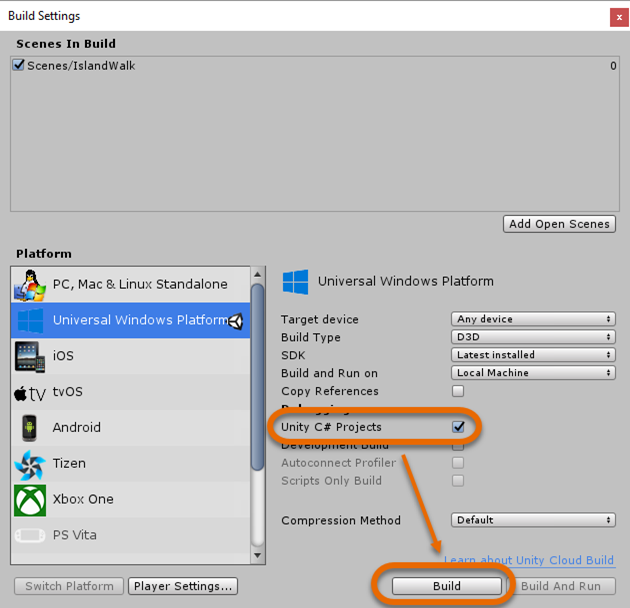The width and height of the screenshot is (630, 608).
Task: Click the Add Open Scenes button
Action: click(559, 224)
